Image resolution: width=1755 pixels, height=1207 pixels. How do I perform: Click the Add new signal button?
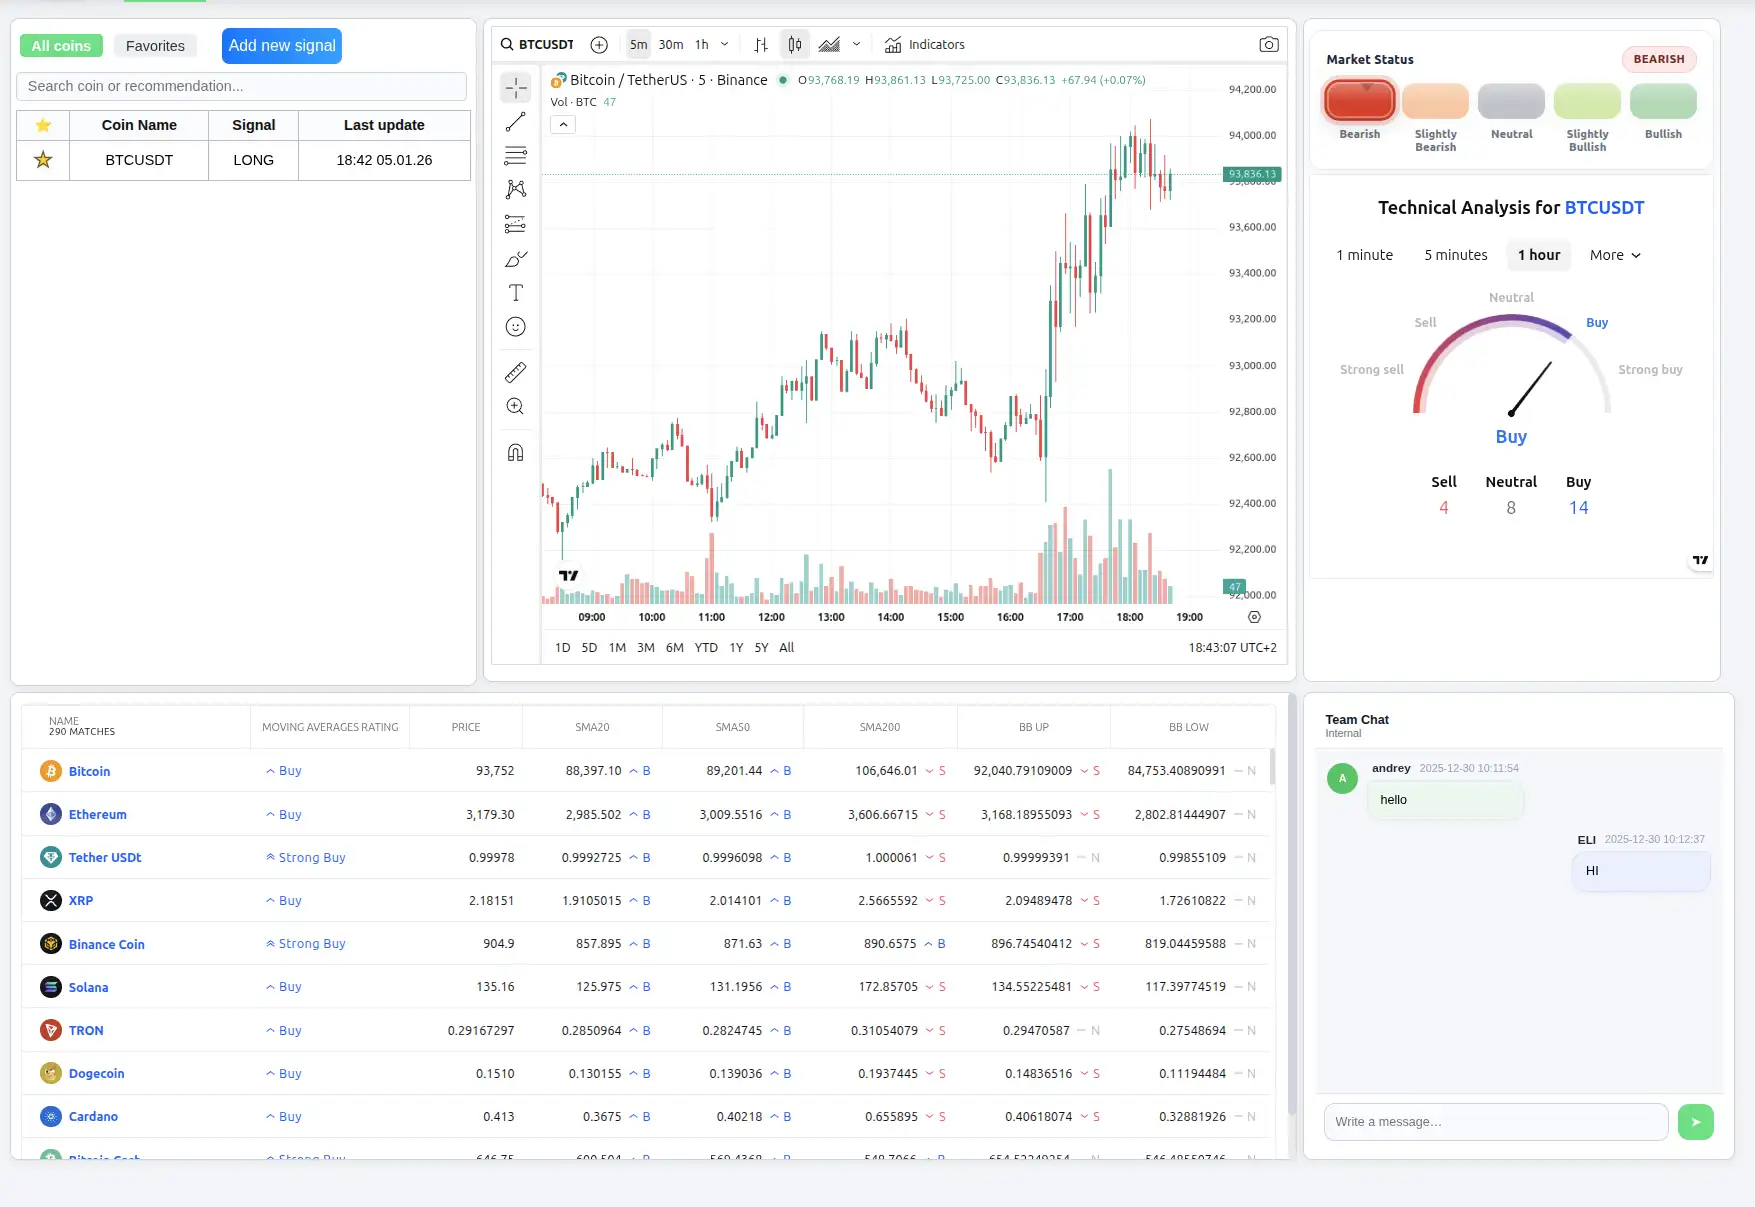tap(281, 45)
